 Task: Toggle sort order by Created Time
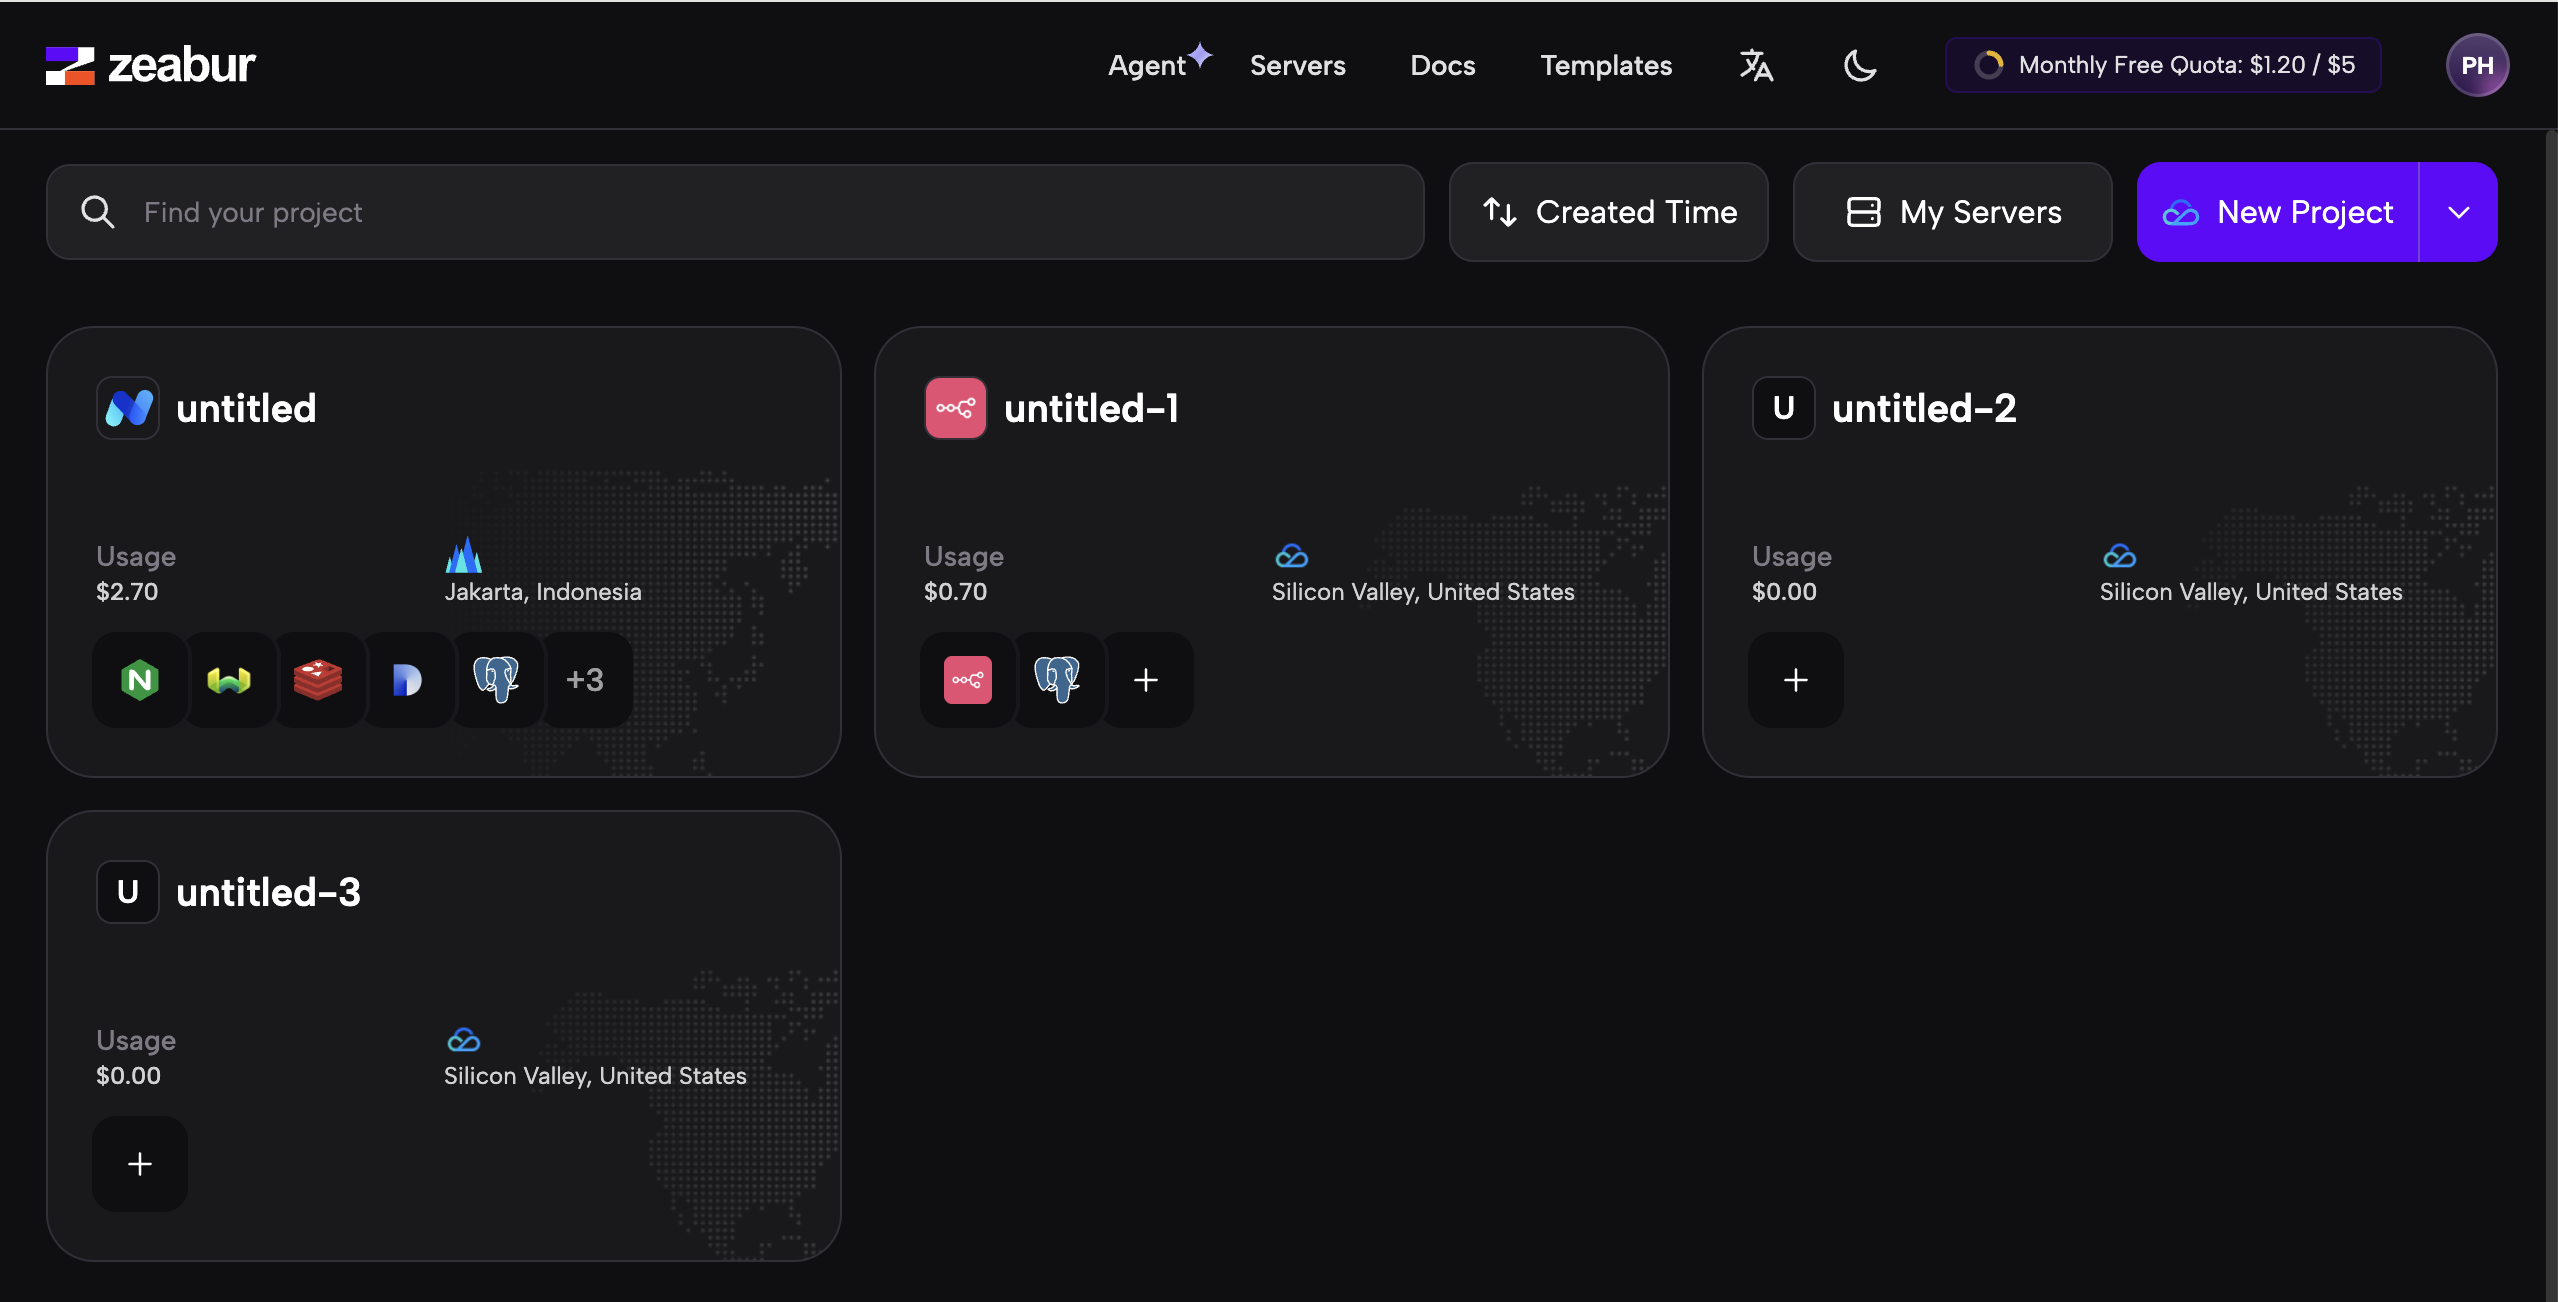pos(1608,212)
